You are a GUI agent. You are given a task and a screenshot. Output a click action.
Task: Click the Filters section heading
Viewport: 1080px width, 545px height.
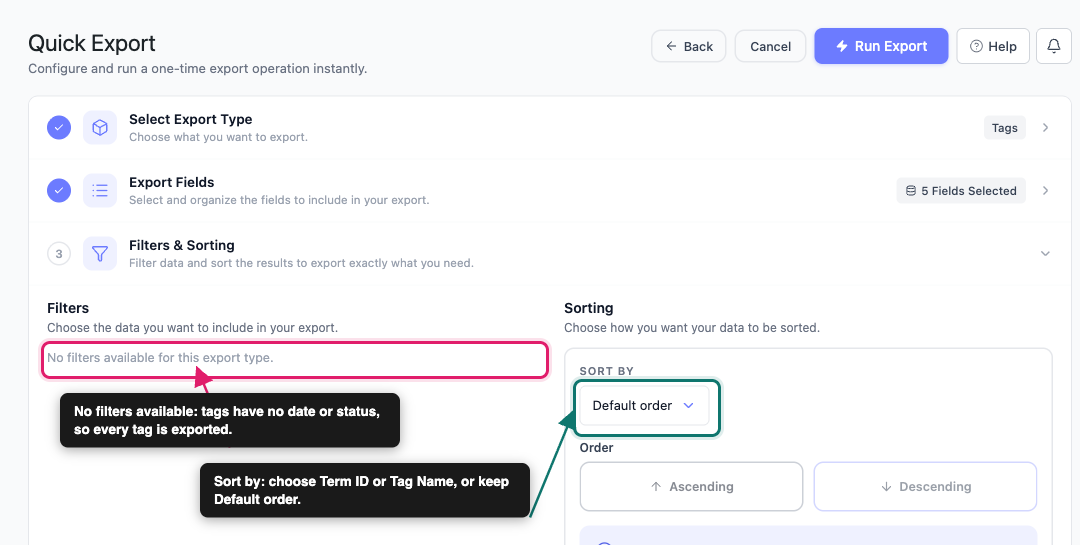click(x=68, y=308)
